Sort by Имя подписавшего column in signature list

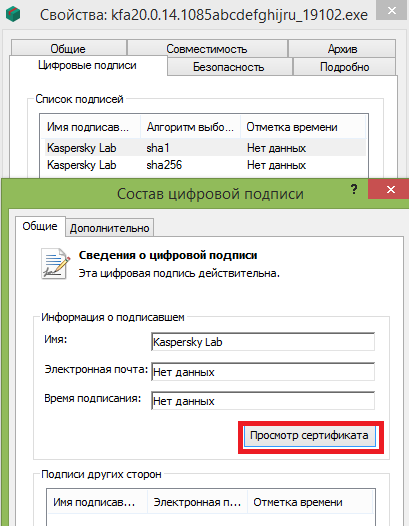point(90,127)
